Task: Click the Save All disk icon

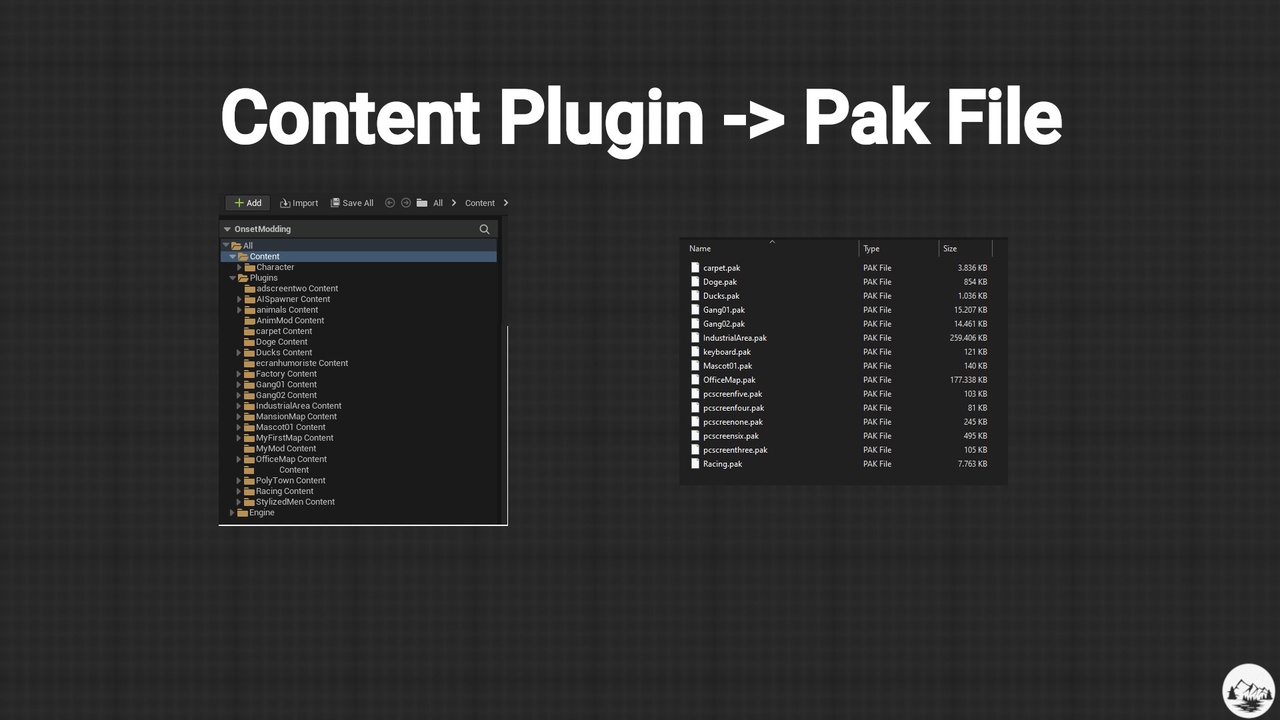Action: coord(336,203)
